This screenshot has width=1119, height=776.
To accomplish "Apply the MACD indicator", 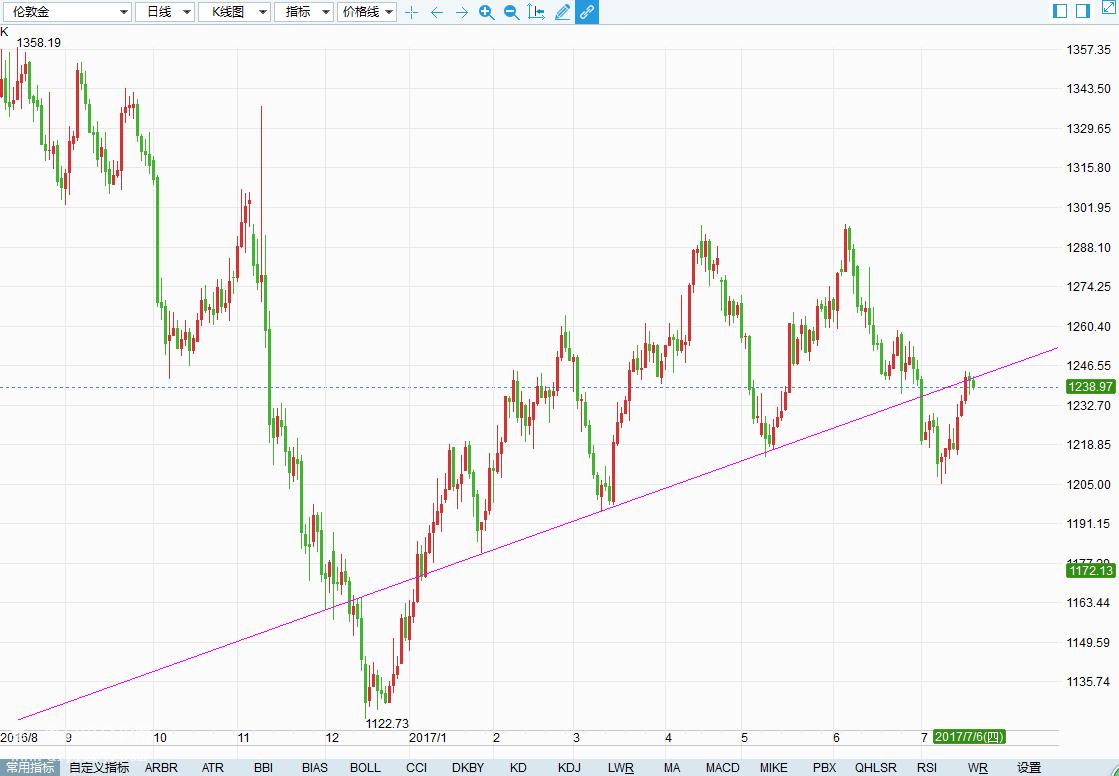I will [x=722, y=768].
